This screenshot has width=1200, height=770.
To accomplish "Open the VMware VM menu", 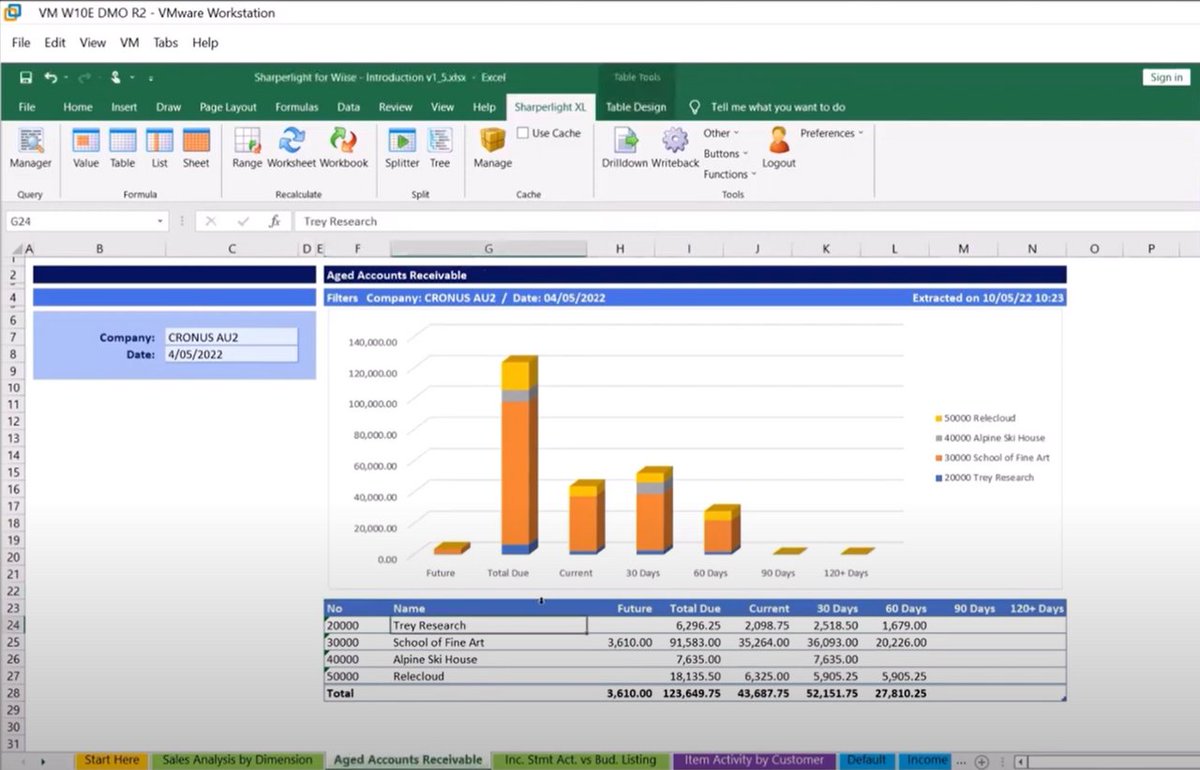I will (129, 43).
